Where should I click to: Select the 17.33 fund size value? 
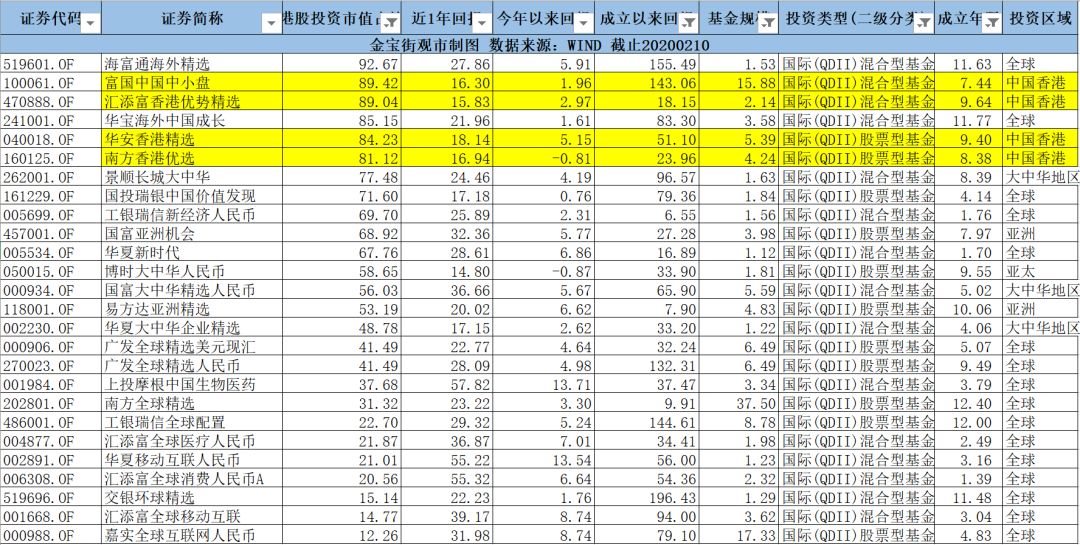coord(739,534)
